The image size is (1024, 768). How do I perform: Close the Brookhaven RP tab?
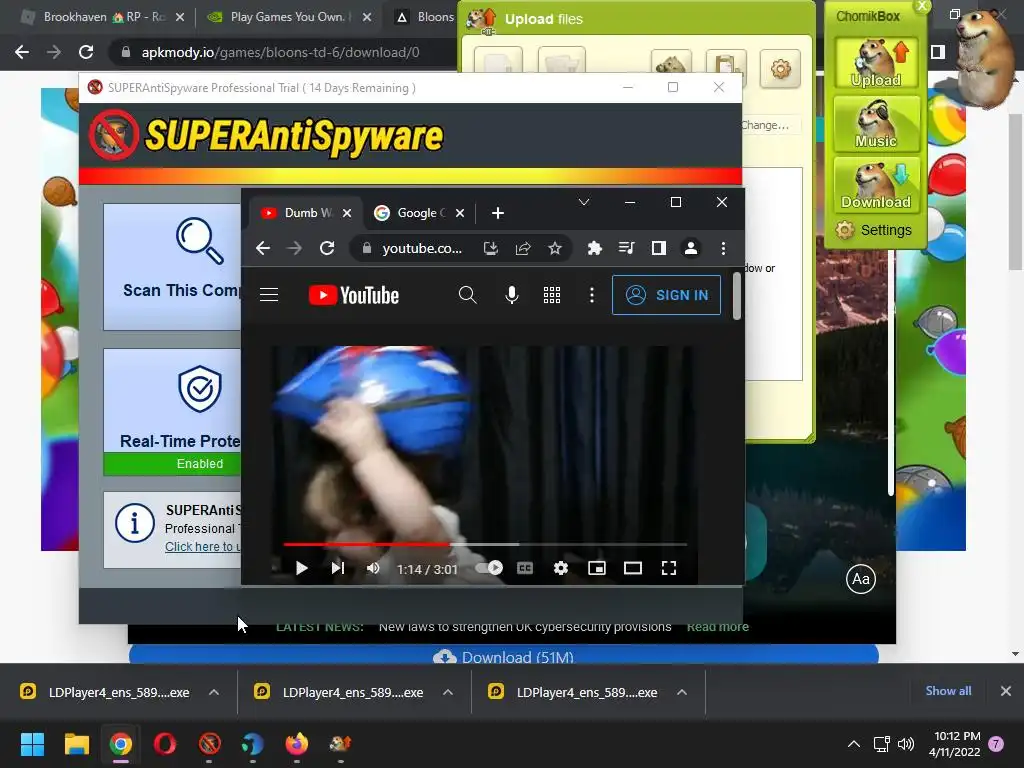(x=180, y=17)
